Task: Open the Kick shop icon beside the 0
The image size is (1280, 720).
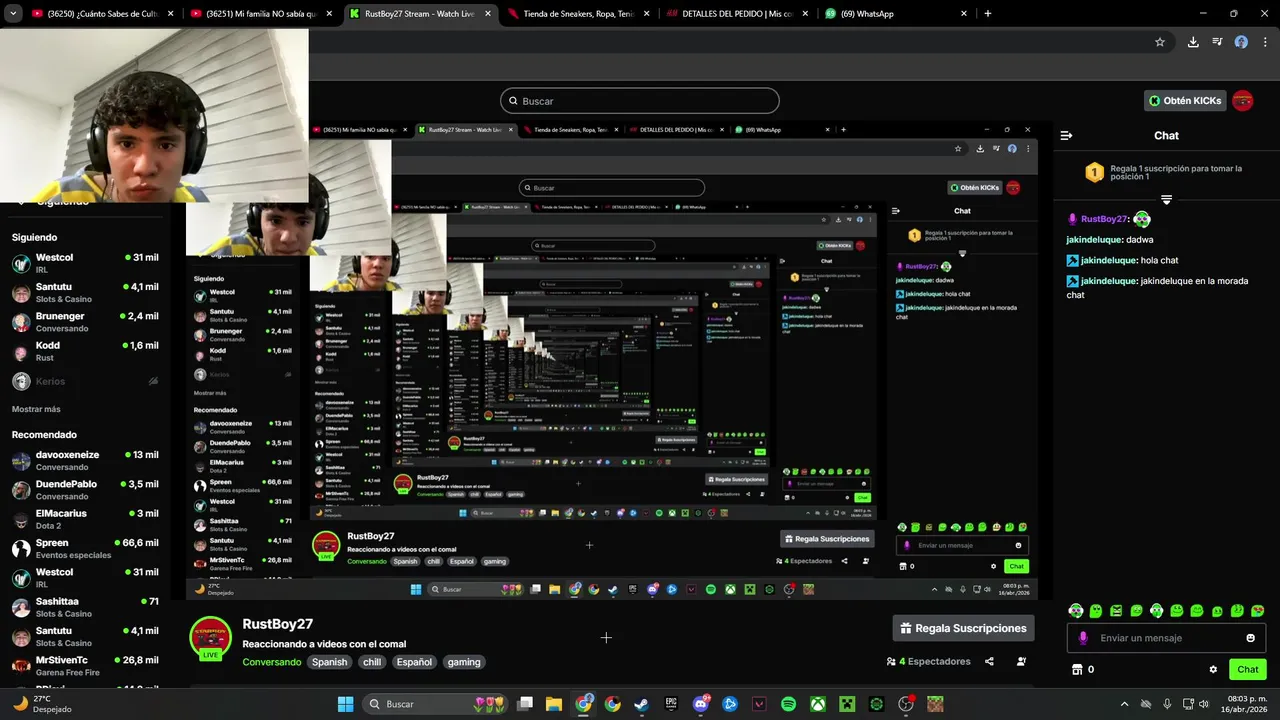Action: coord(1077,670)
